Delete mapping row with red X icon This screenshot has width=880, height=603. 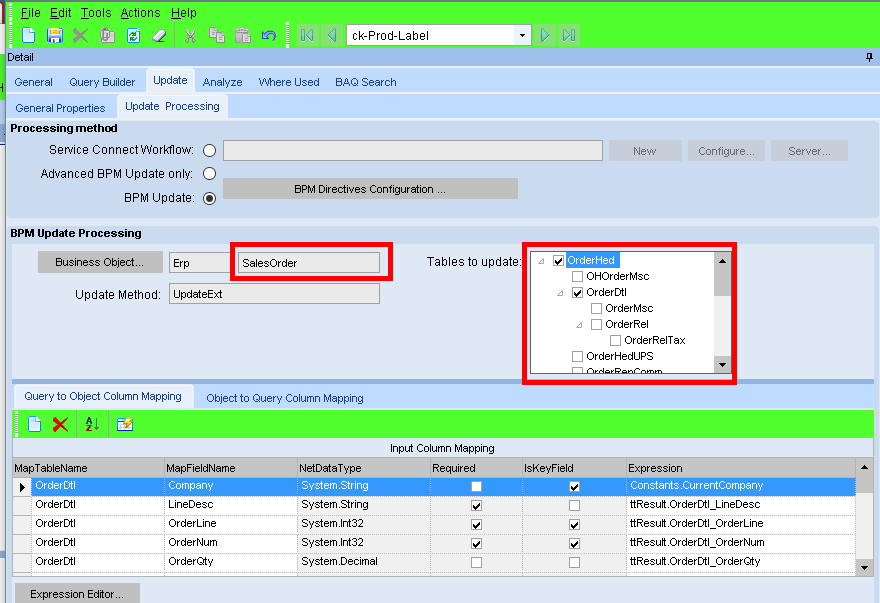60,424
